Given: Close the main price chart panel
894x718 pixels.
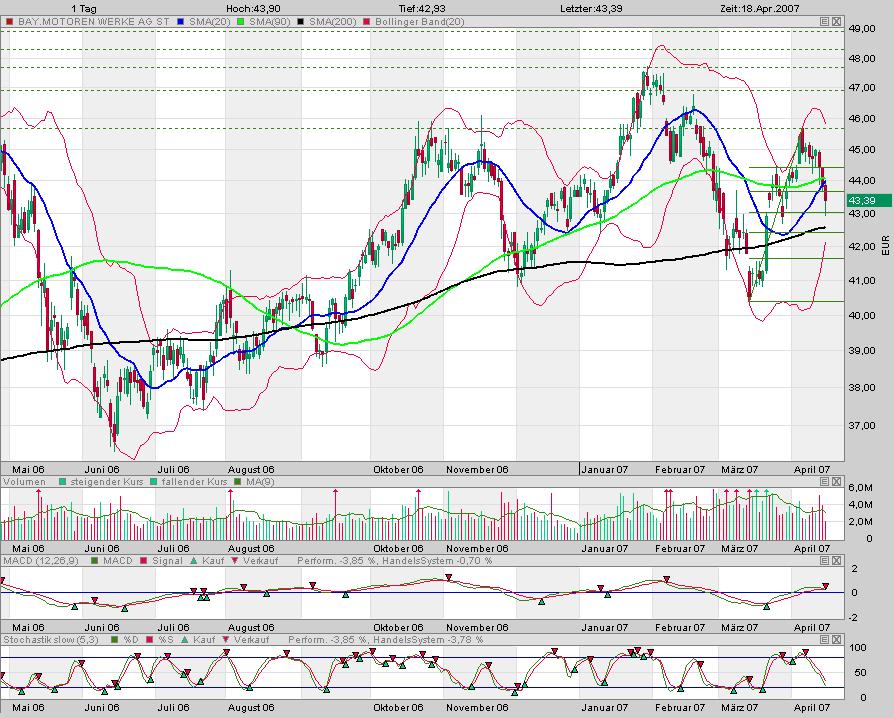Looking at the screenshot, I should point(837,20).
